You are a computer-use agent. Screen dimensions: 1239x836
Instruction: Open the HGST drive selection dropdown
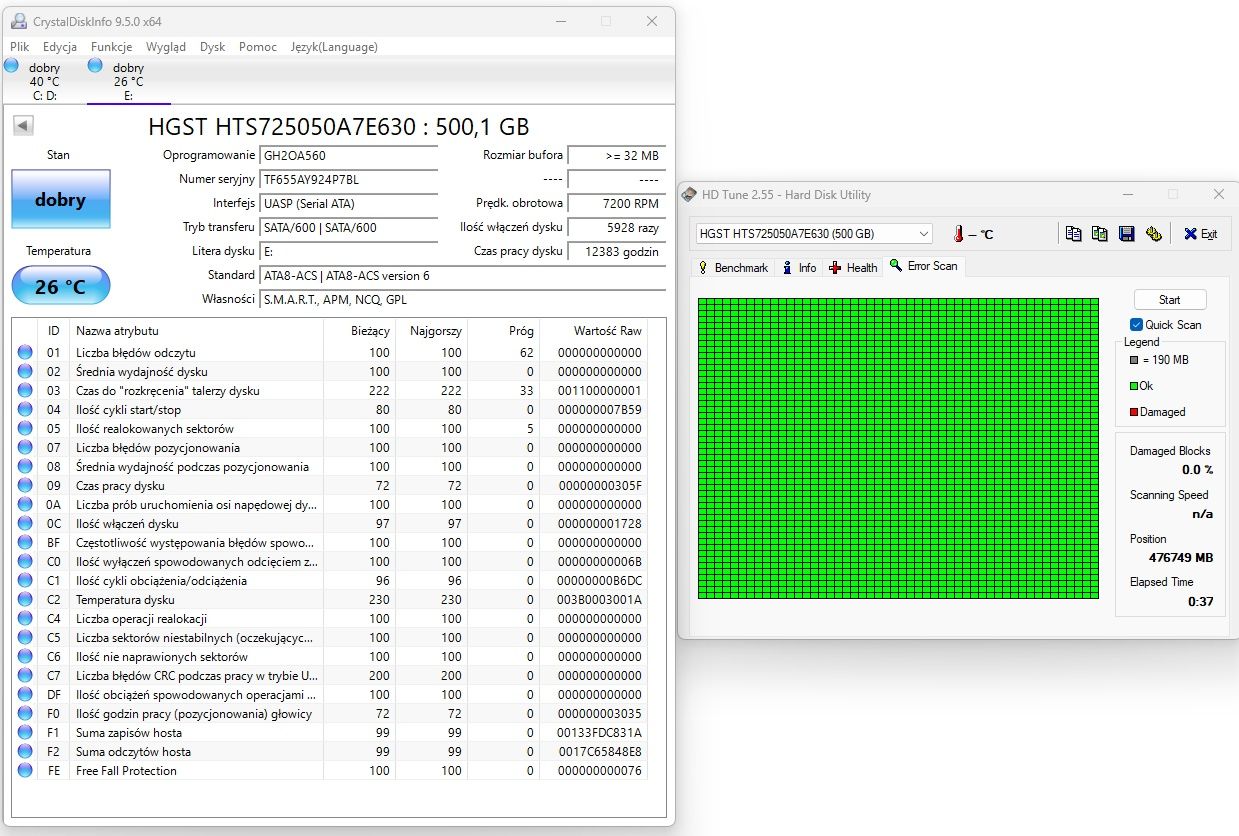tap(814, 233)
